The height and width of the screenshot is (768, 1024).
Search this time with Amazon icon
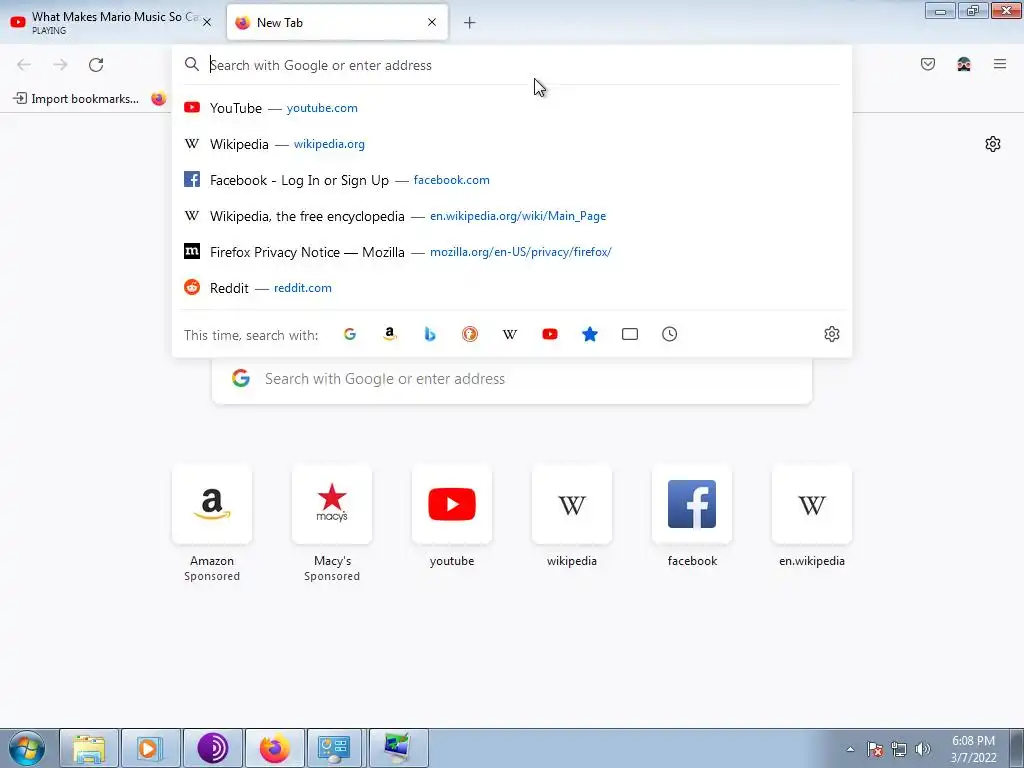tap(390, 334)
